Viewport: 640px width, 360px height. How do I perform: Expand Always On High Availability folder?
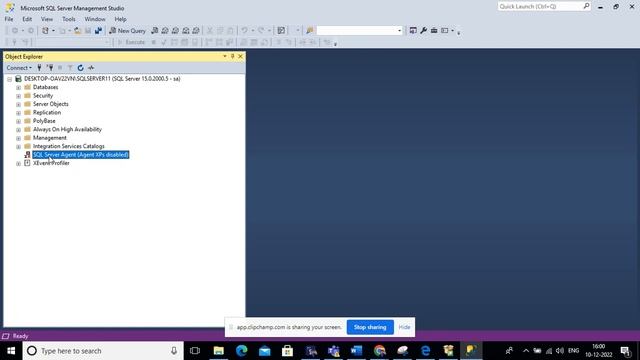(x=18, y=129)
